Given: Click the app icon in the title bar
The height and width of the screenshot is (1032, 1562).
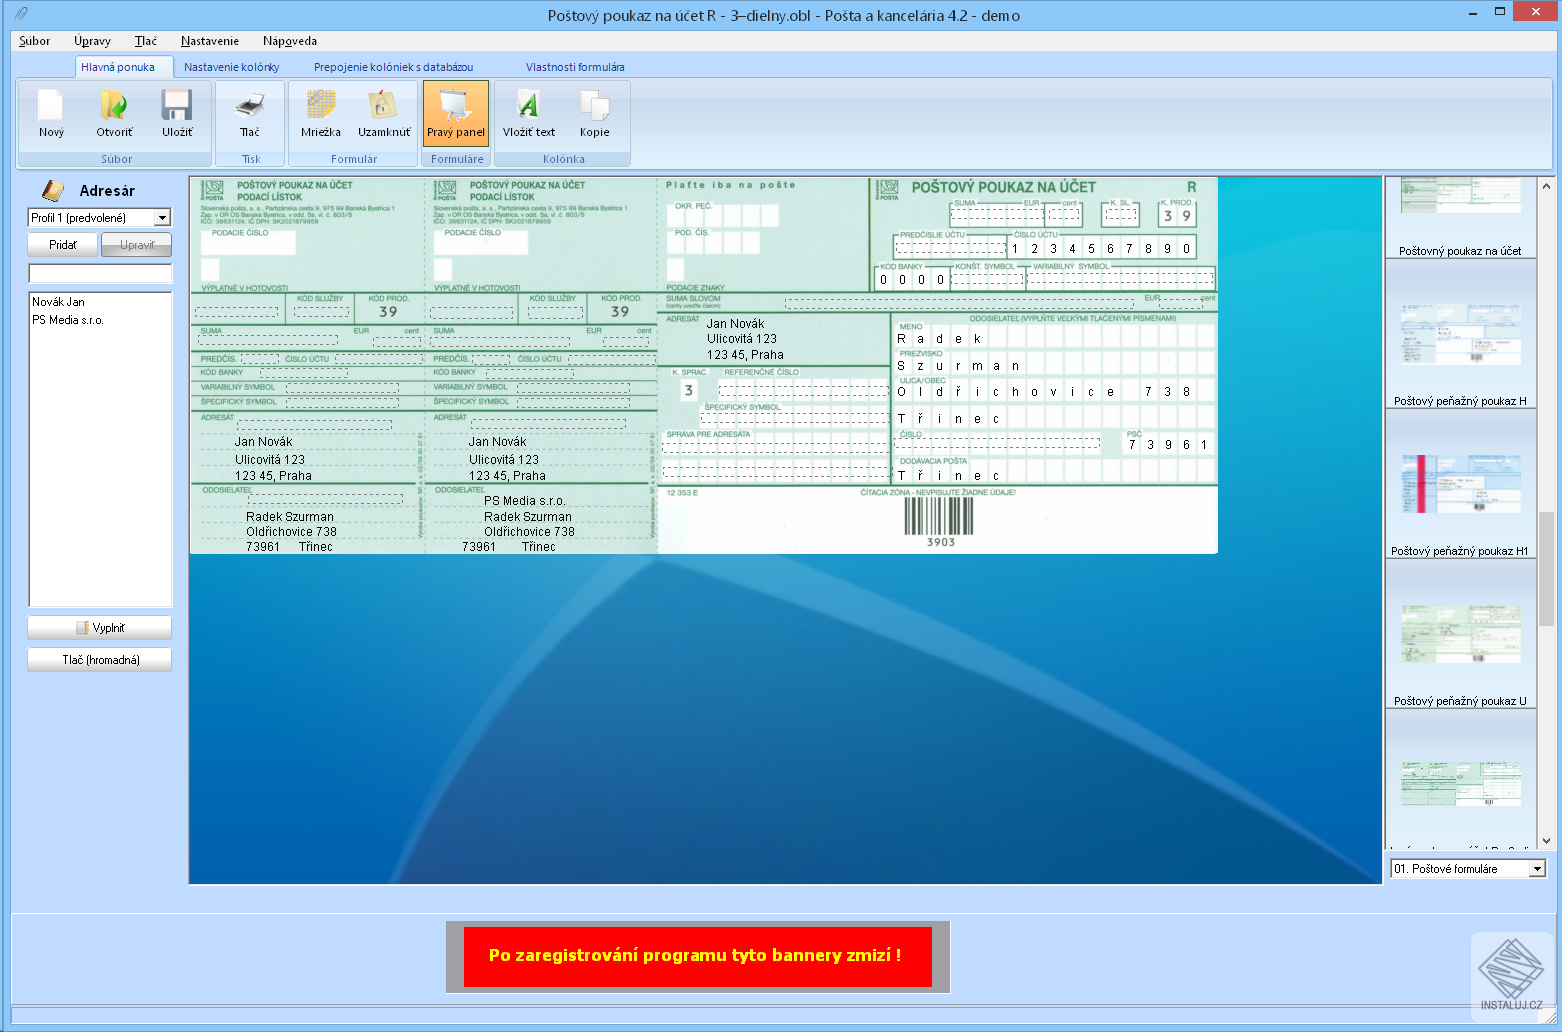Looking at the screenshot, I should pos(21,14).
